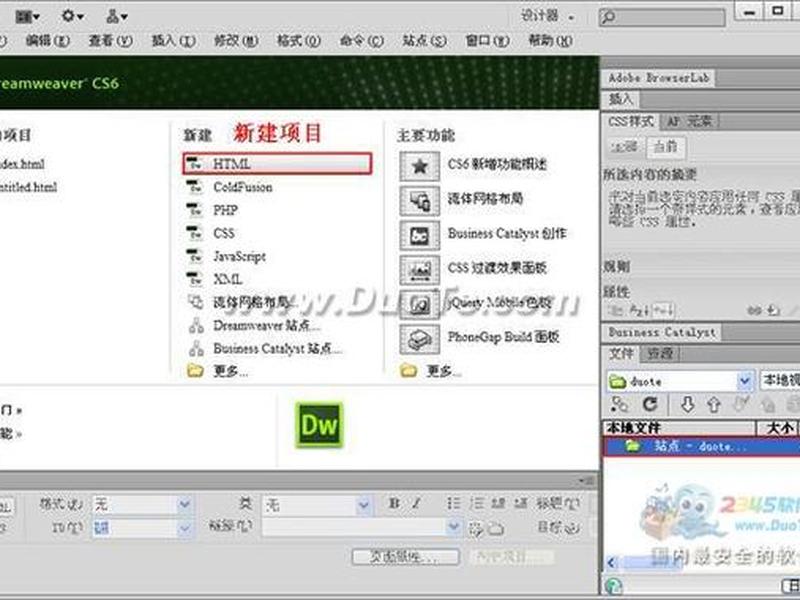Click the HTML new document icon
Viewport: 800px width, 600px height.
click(x=194, y=164)
